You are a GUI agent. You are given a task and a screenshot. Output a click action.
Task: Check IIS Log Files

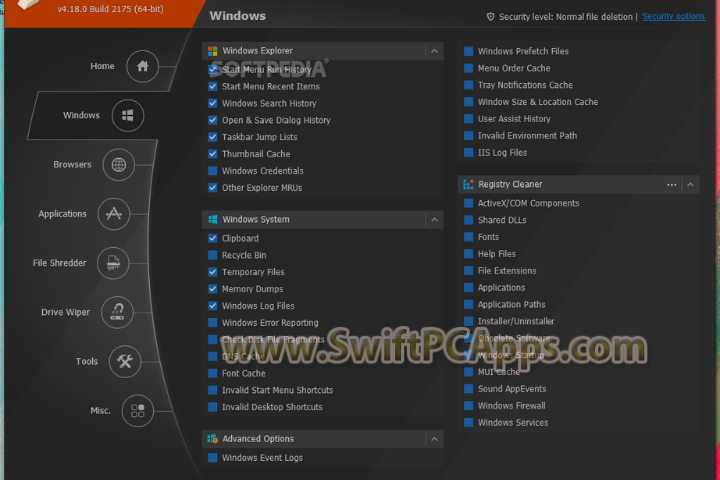click(468, 152)
